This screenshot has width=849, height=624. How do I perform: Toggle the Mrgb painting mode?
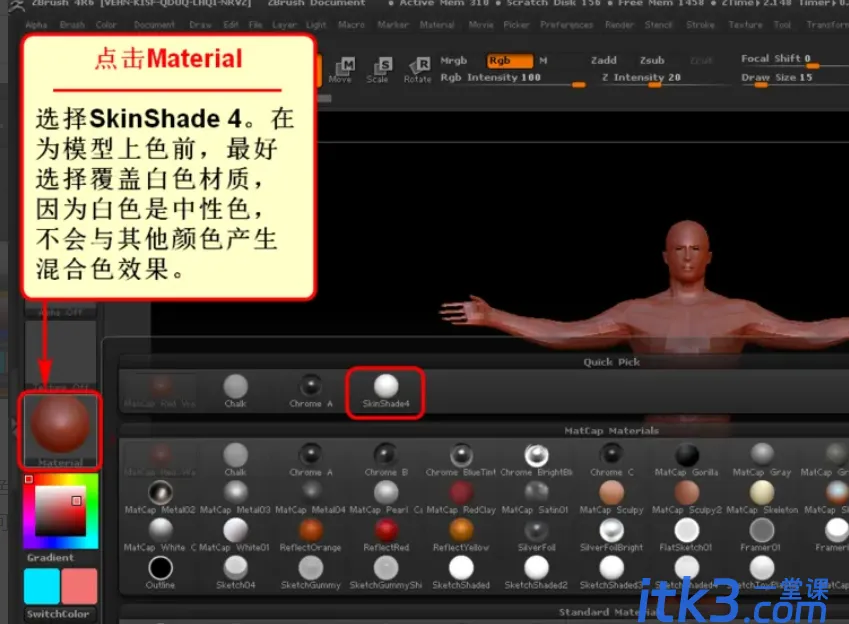[453, 60]
